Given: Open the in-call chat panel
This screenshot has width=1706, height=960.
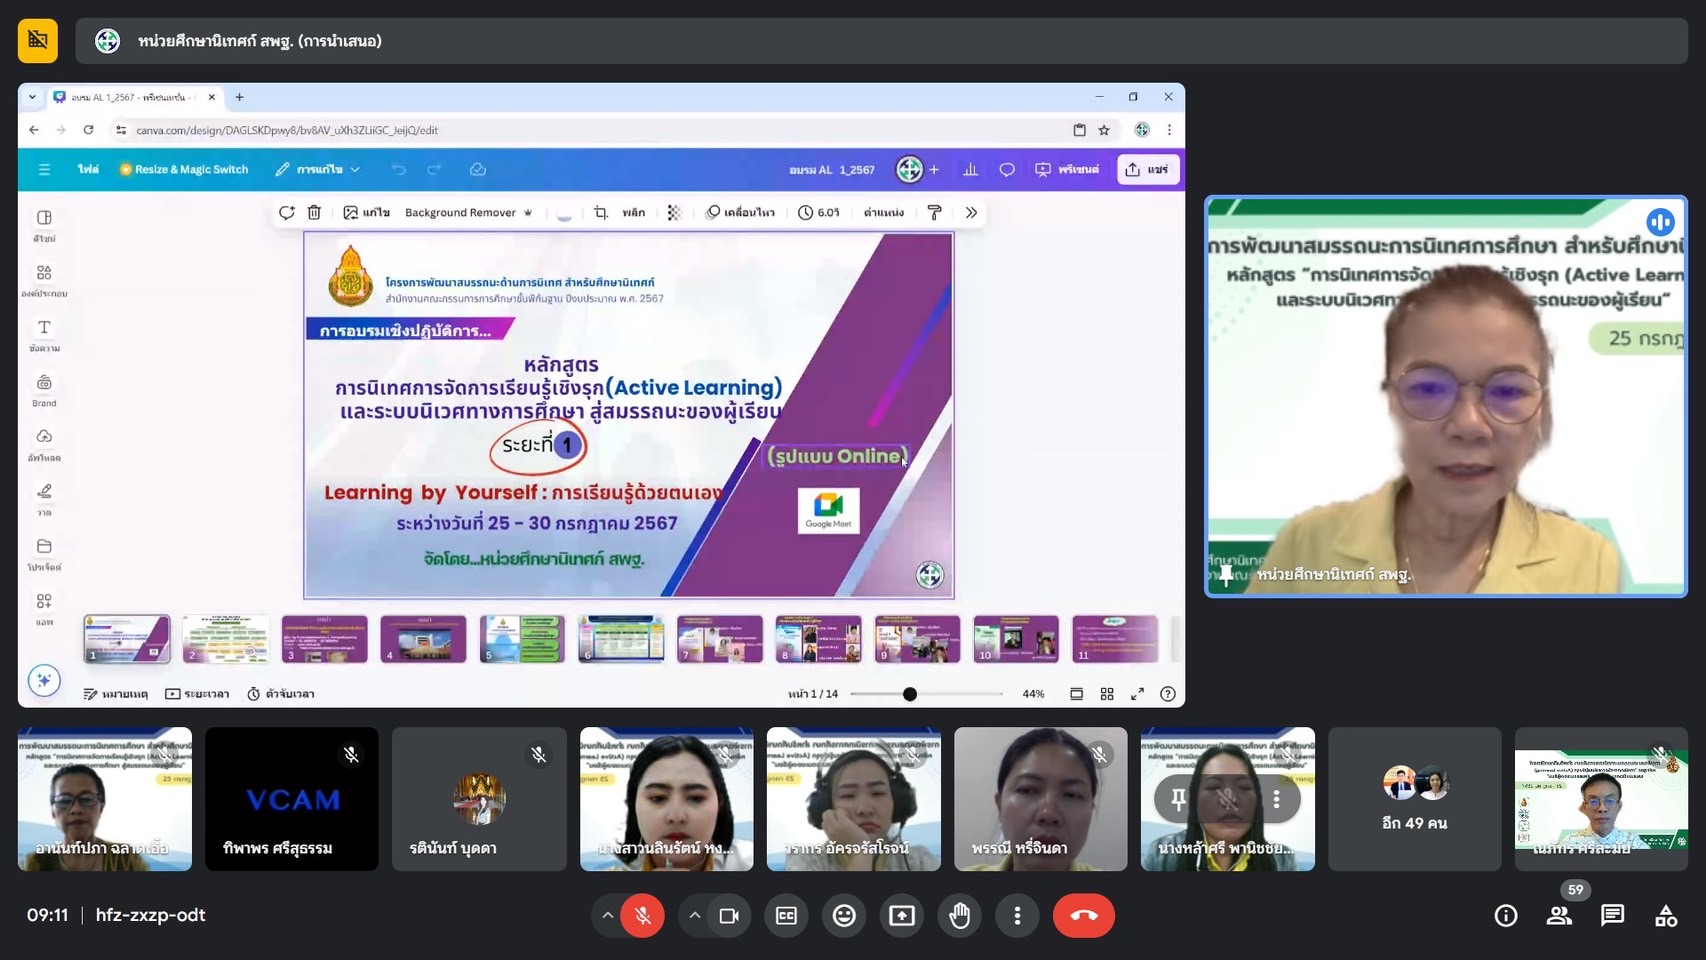Looking at the screenshot, I should (x=1612, y=915).
